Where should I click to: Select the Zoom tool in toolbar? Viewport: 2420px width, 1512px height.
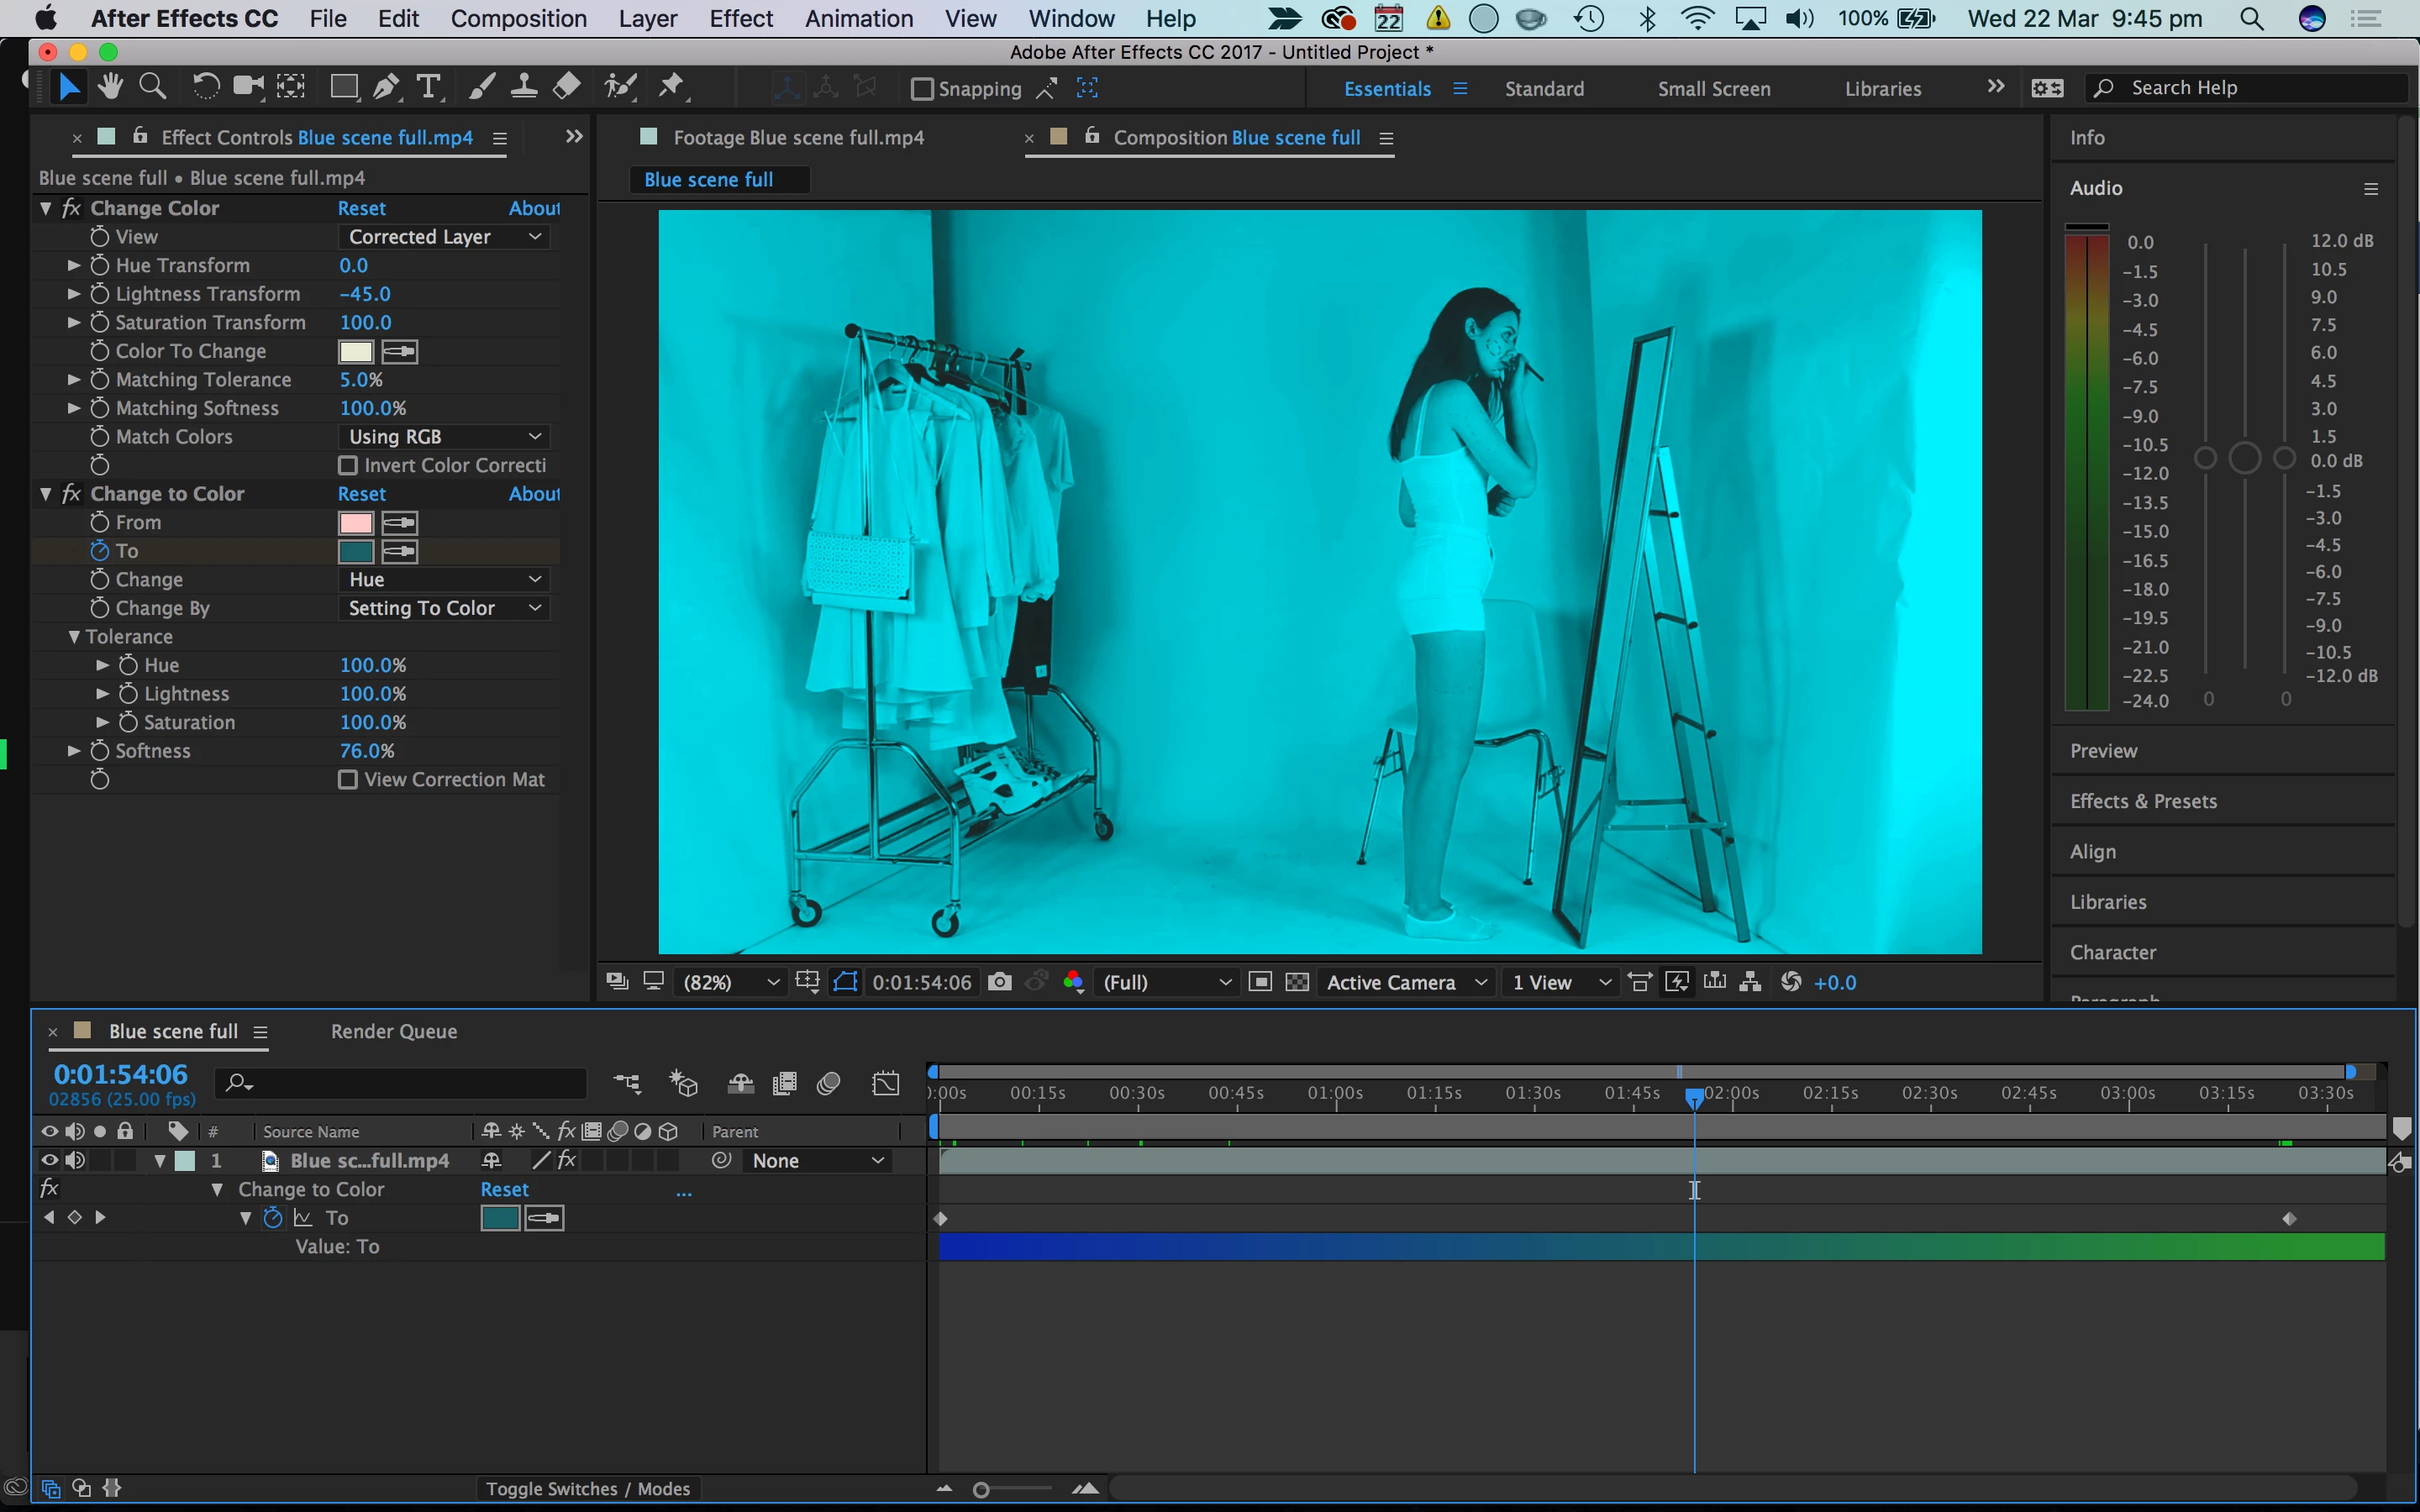pos(152,88)
